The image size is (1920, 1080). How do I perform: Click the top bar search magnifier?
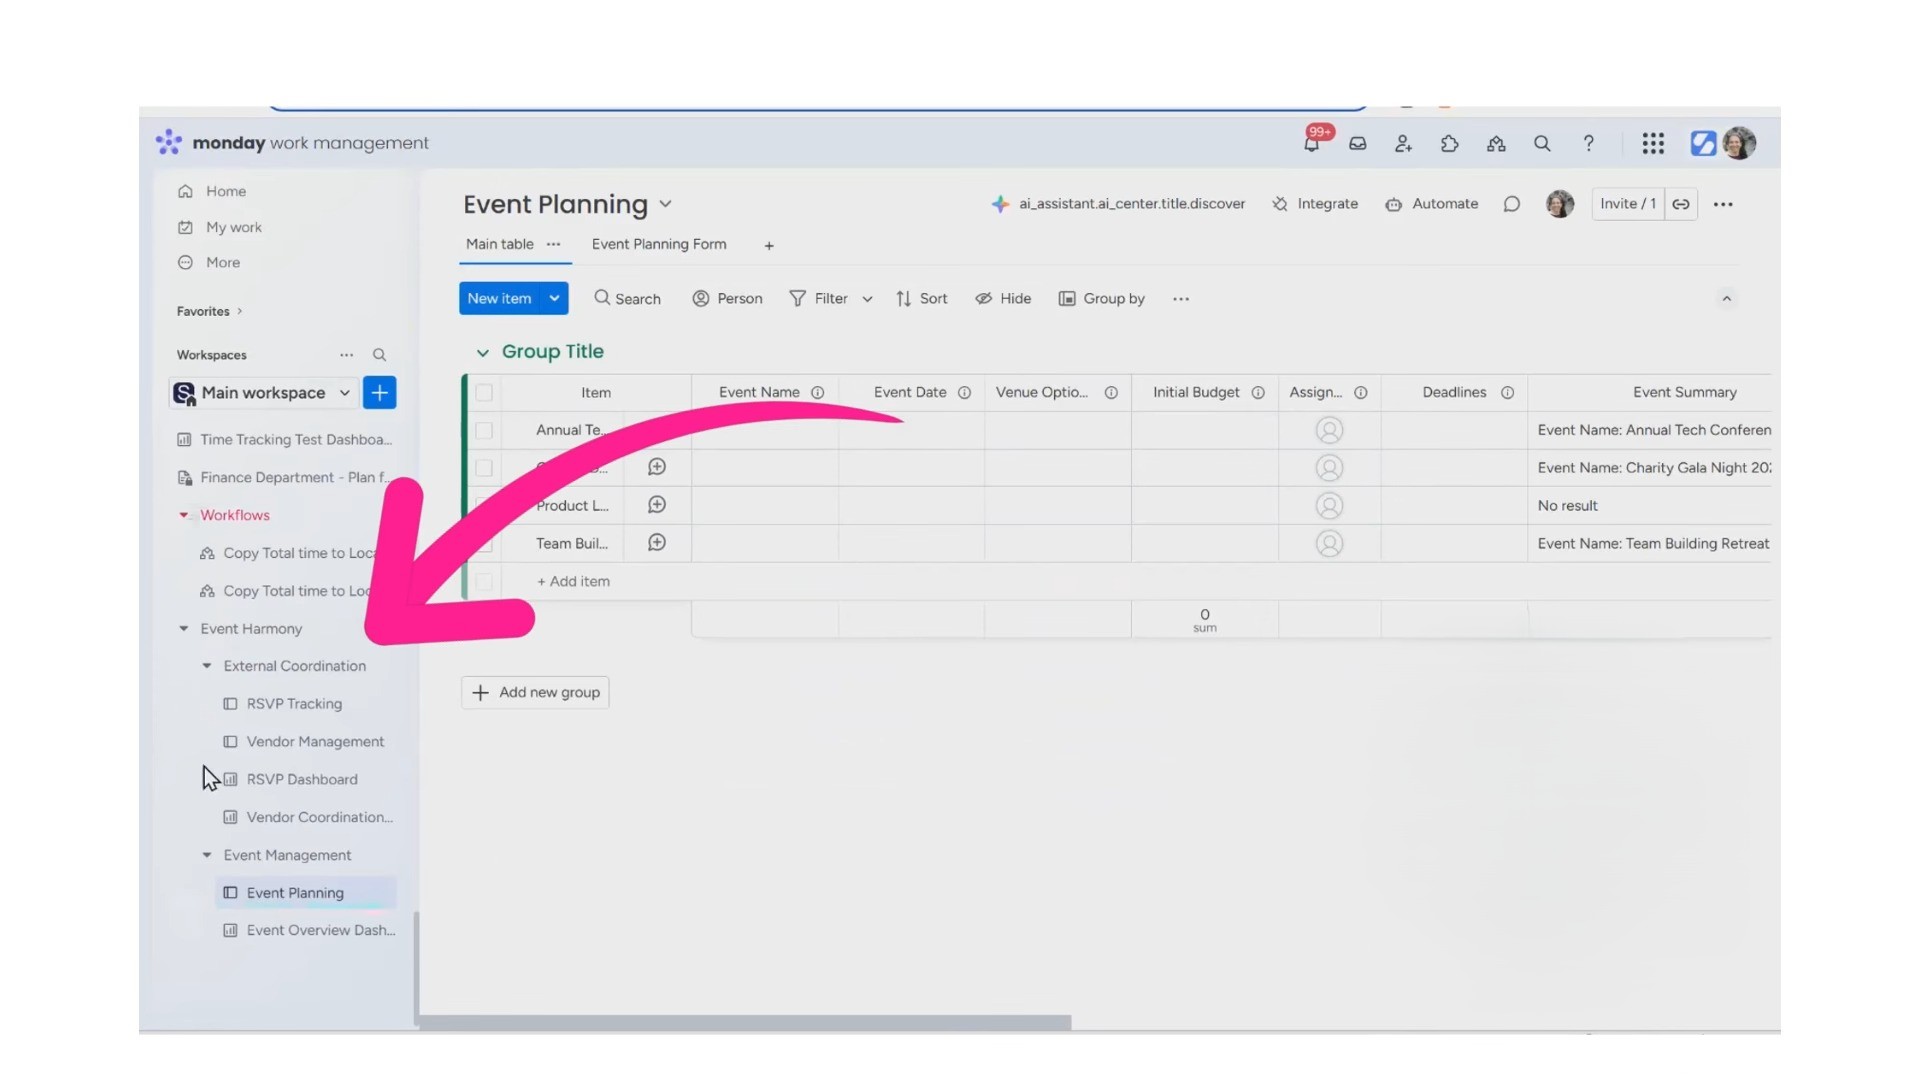click(x=1542, y=144)
